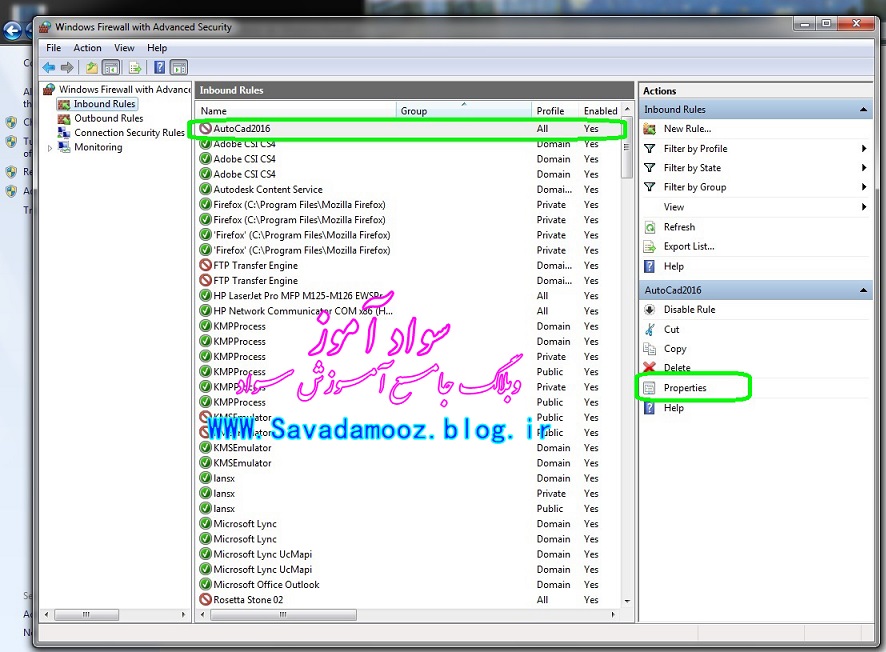Select the Windows Firewall root tree node
The height and width of the screenshot is (652, 886).
[125, 89]
